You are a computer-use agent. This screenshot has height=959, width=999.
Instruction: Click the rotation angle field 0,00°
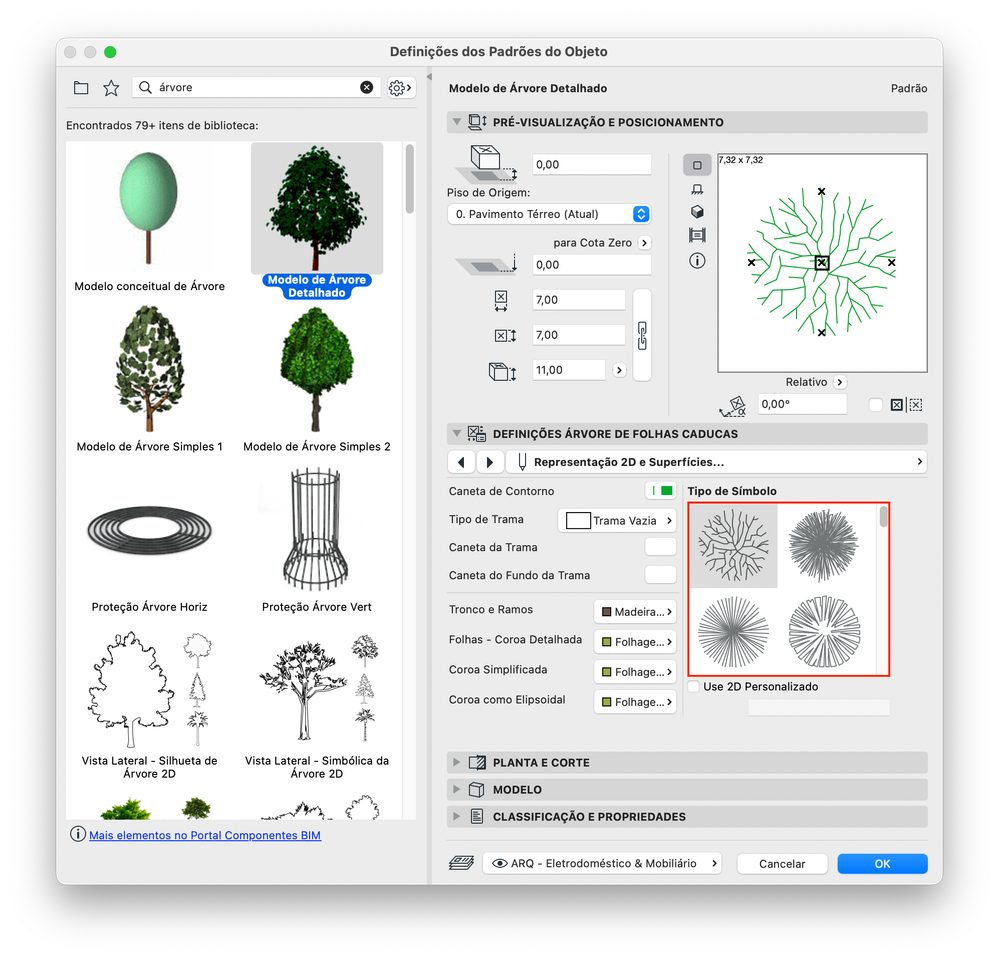802,404
